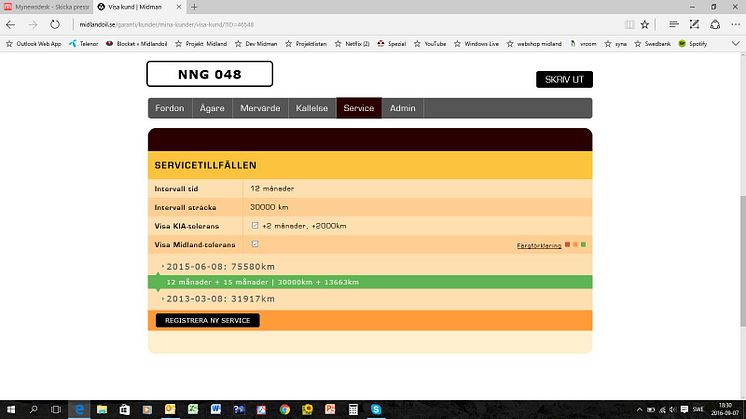Open the YouTube bookmark
Image resolution: width=746 pixels, height=419 pixels.
tap(430, 44)
